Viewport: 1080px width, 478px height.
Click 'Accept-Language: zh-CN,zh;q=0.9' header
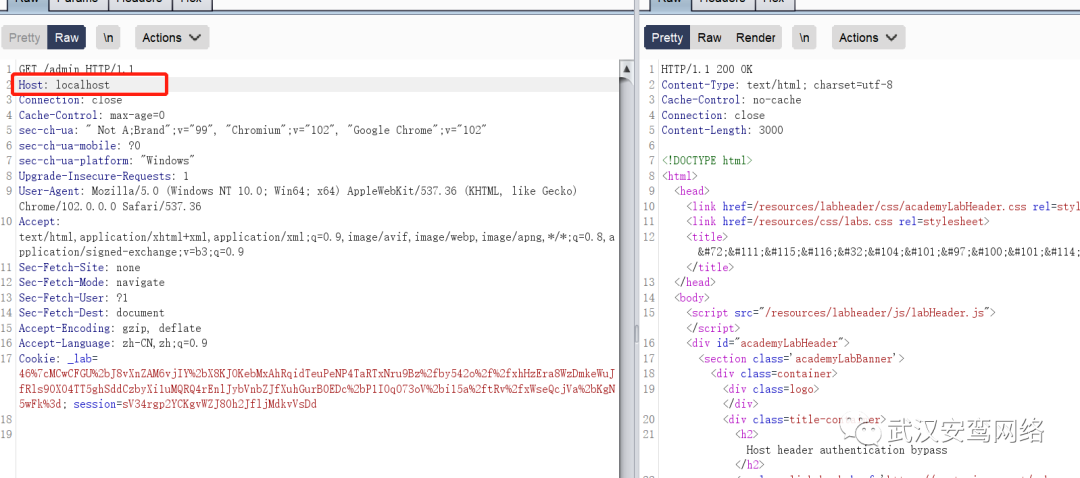[x=113, y=343]
